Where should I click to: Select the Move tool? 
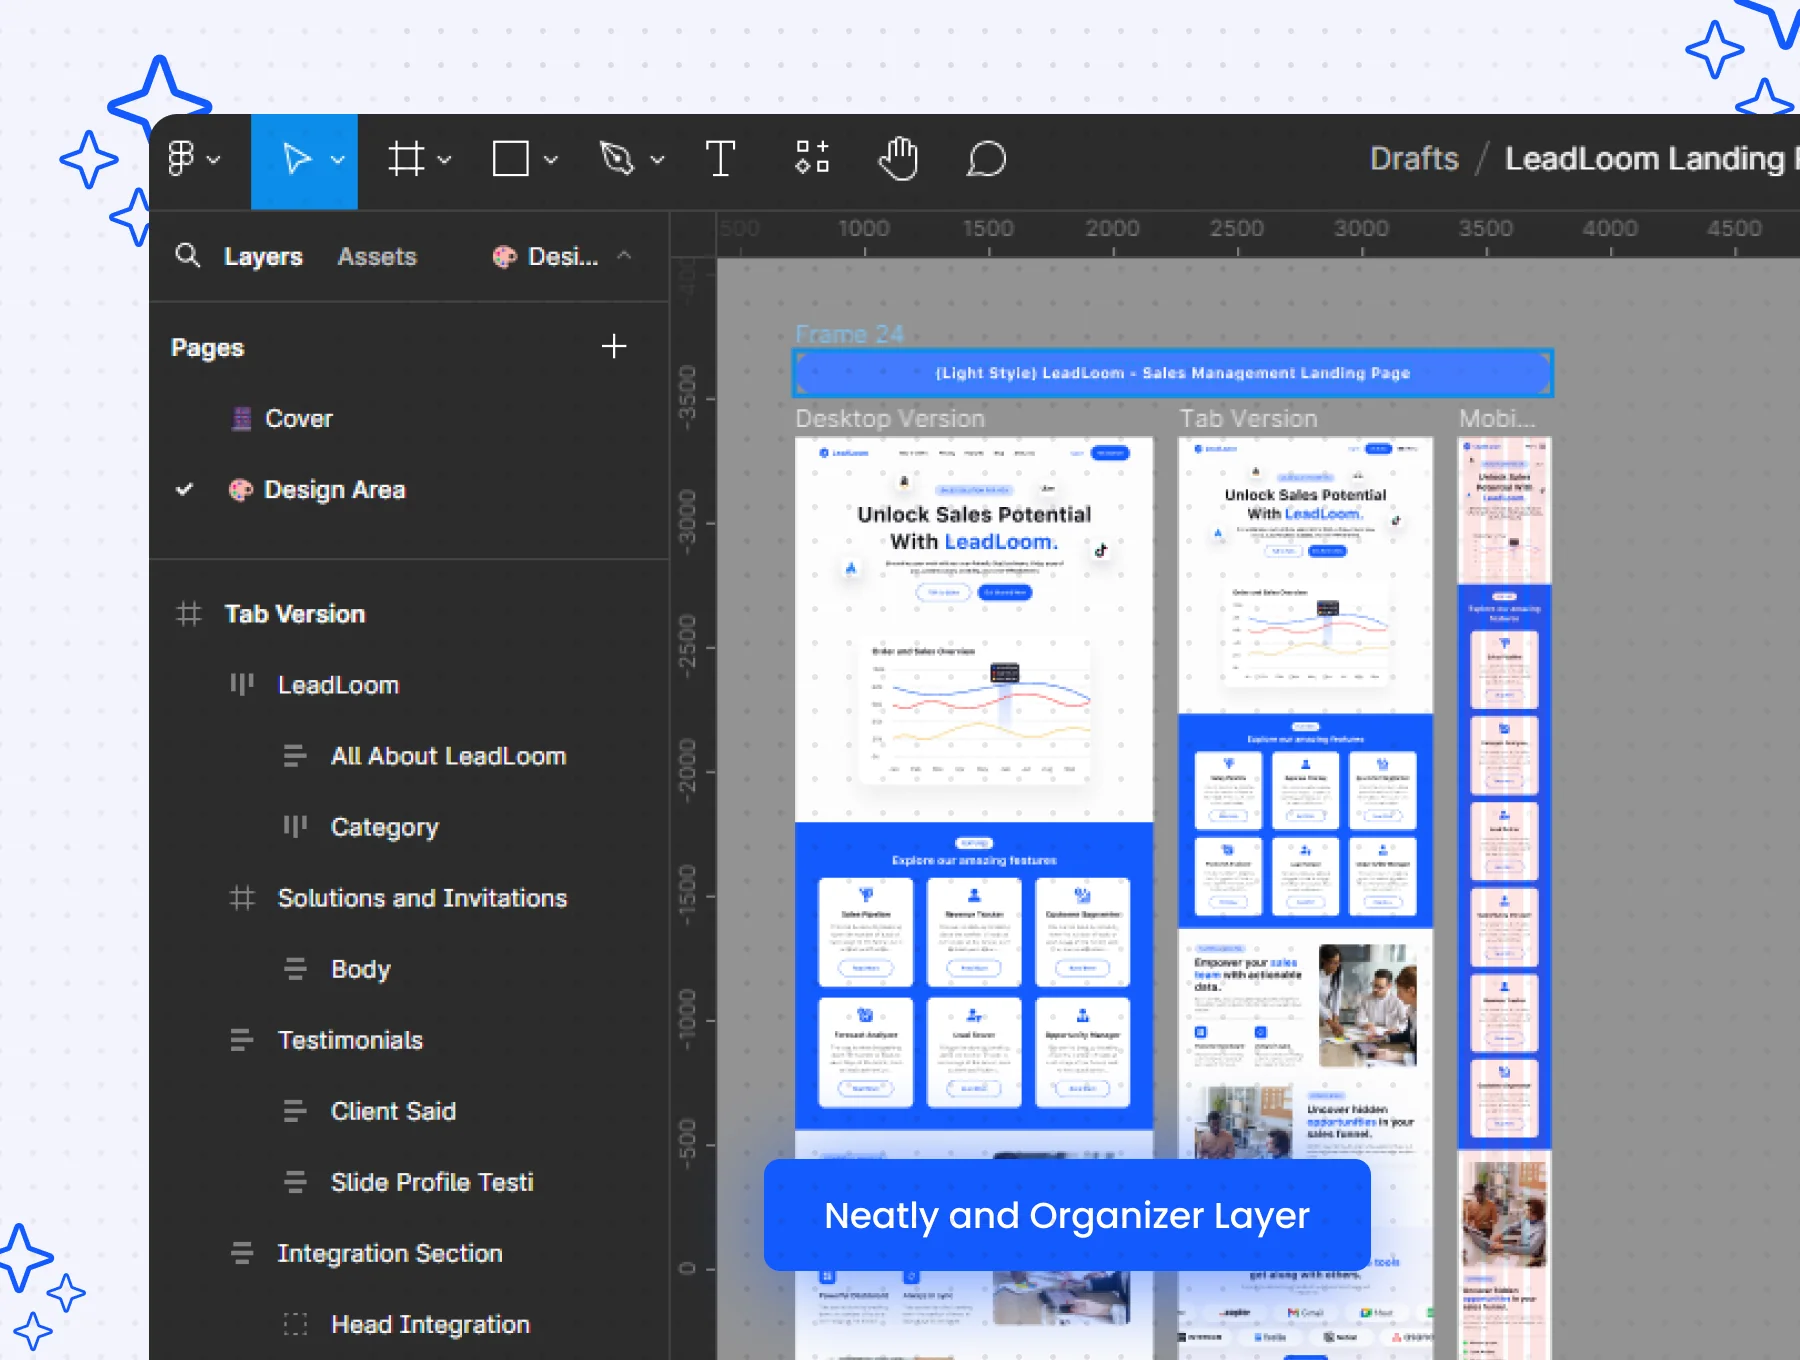tap(297, 159)
